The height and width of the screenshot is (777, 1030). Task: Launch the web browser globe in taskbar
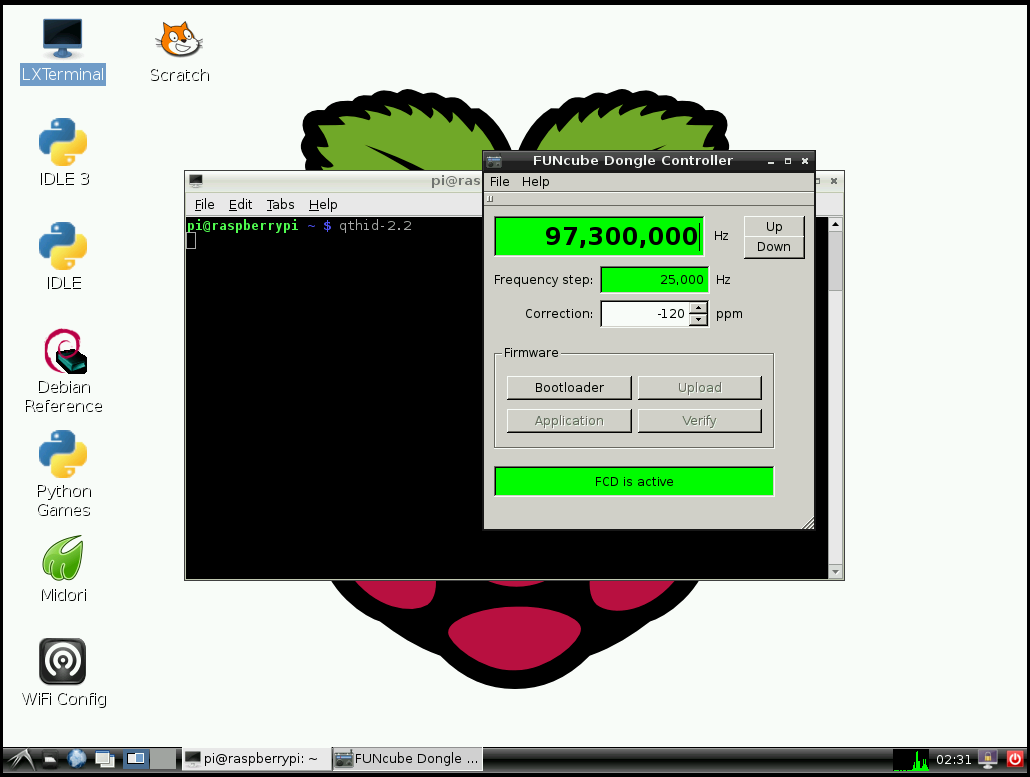click(77, 759)
